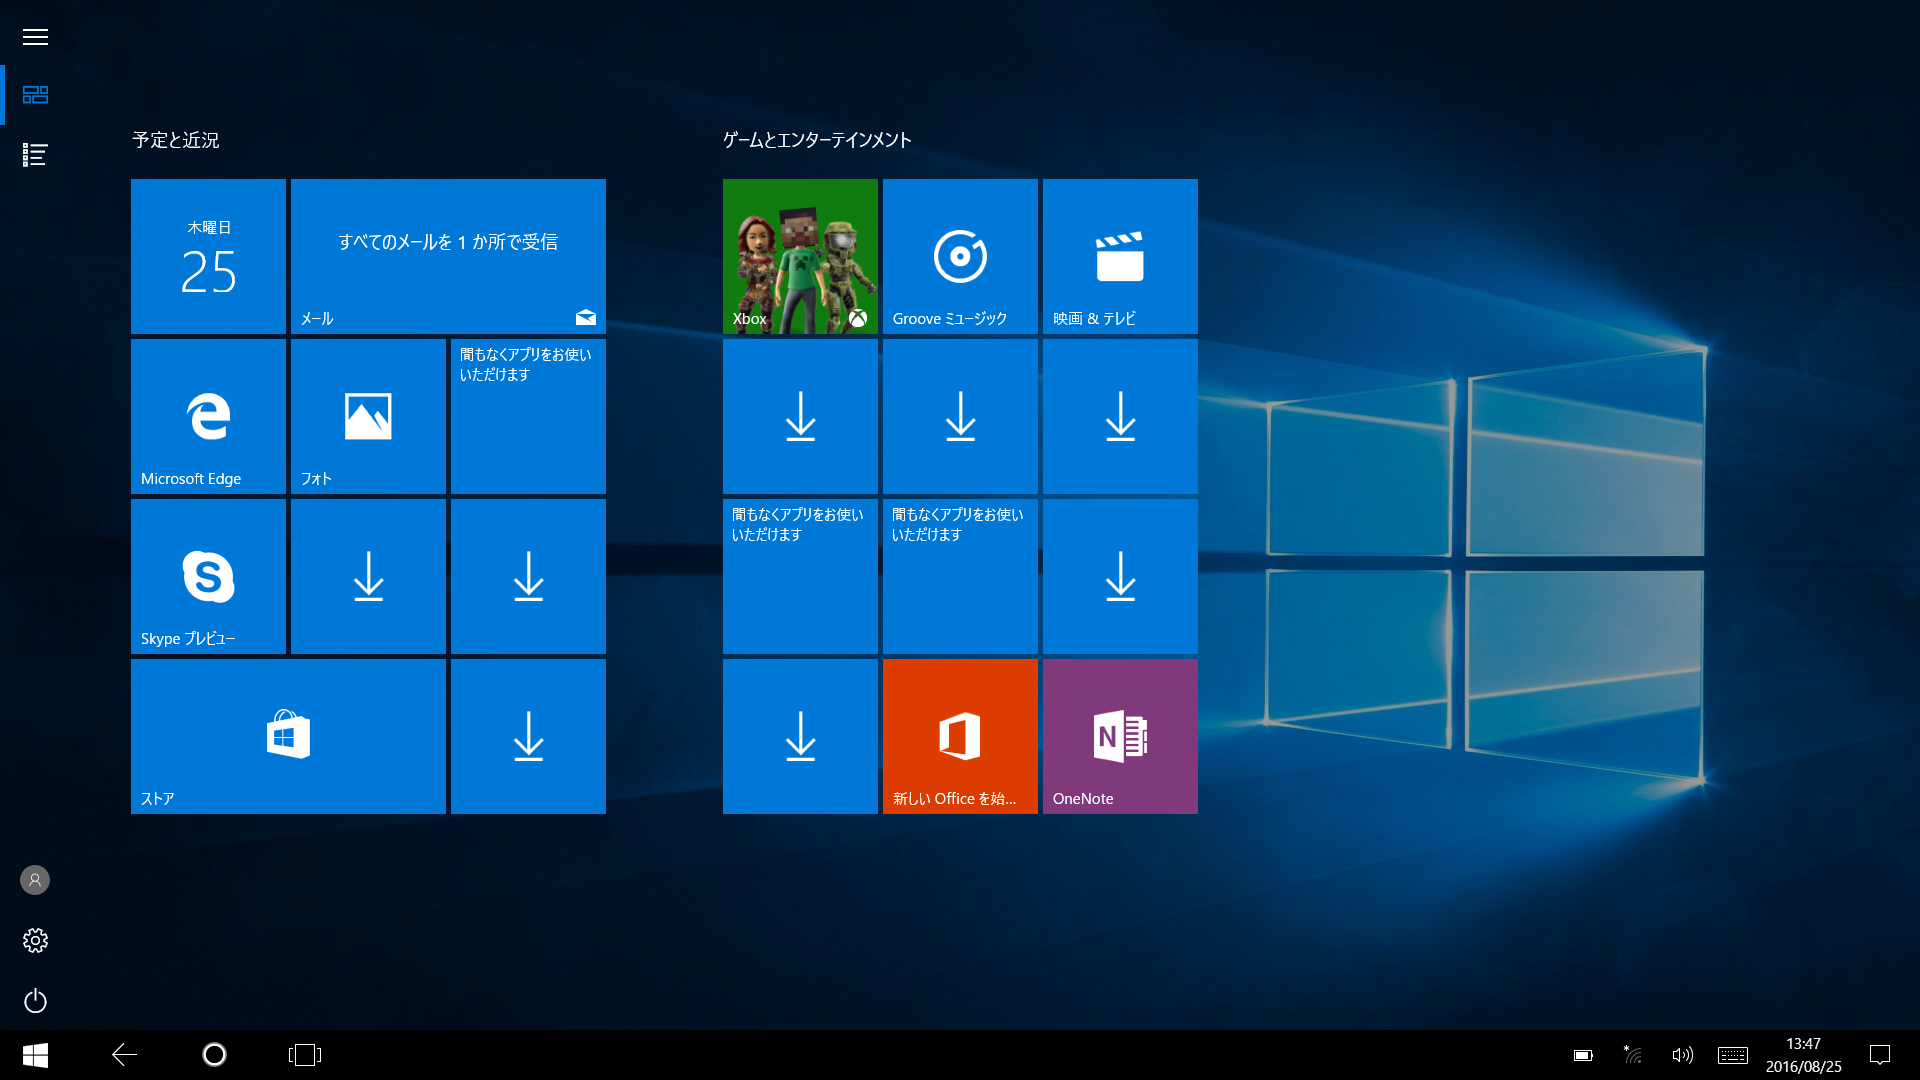
Task: Open the Action Center notification icon
Action: pyautogui.click(x=1880, y=1055)
